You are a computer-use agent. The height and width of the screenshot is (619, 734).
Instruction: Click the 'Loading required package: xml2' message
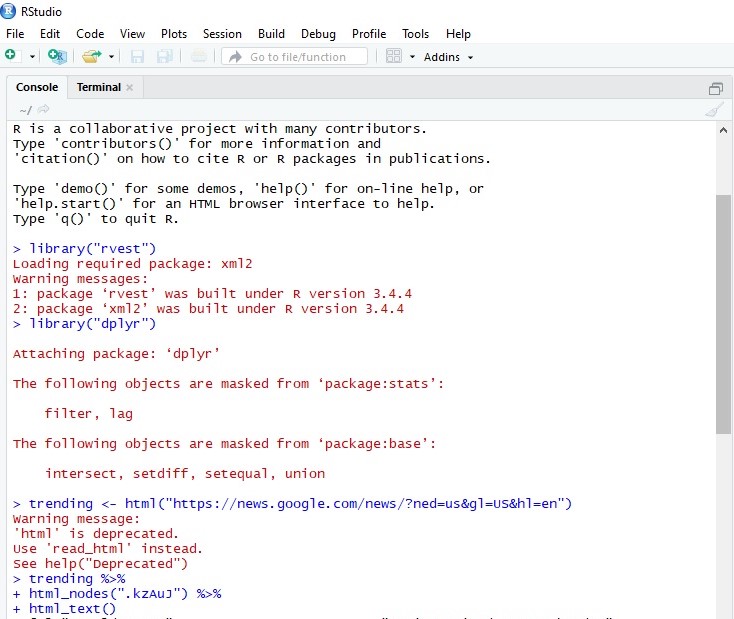point(132,264)
